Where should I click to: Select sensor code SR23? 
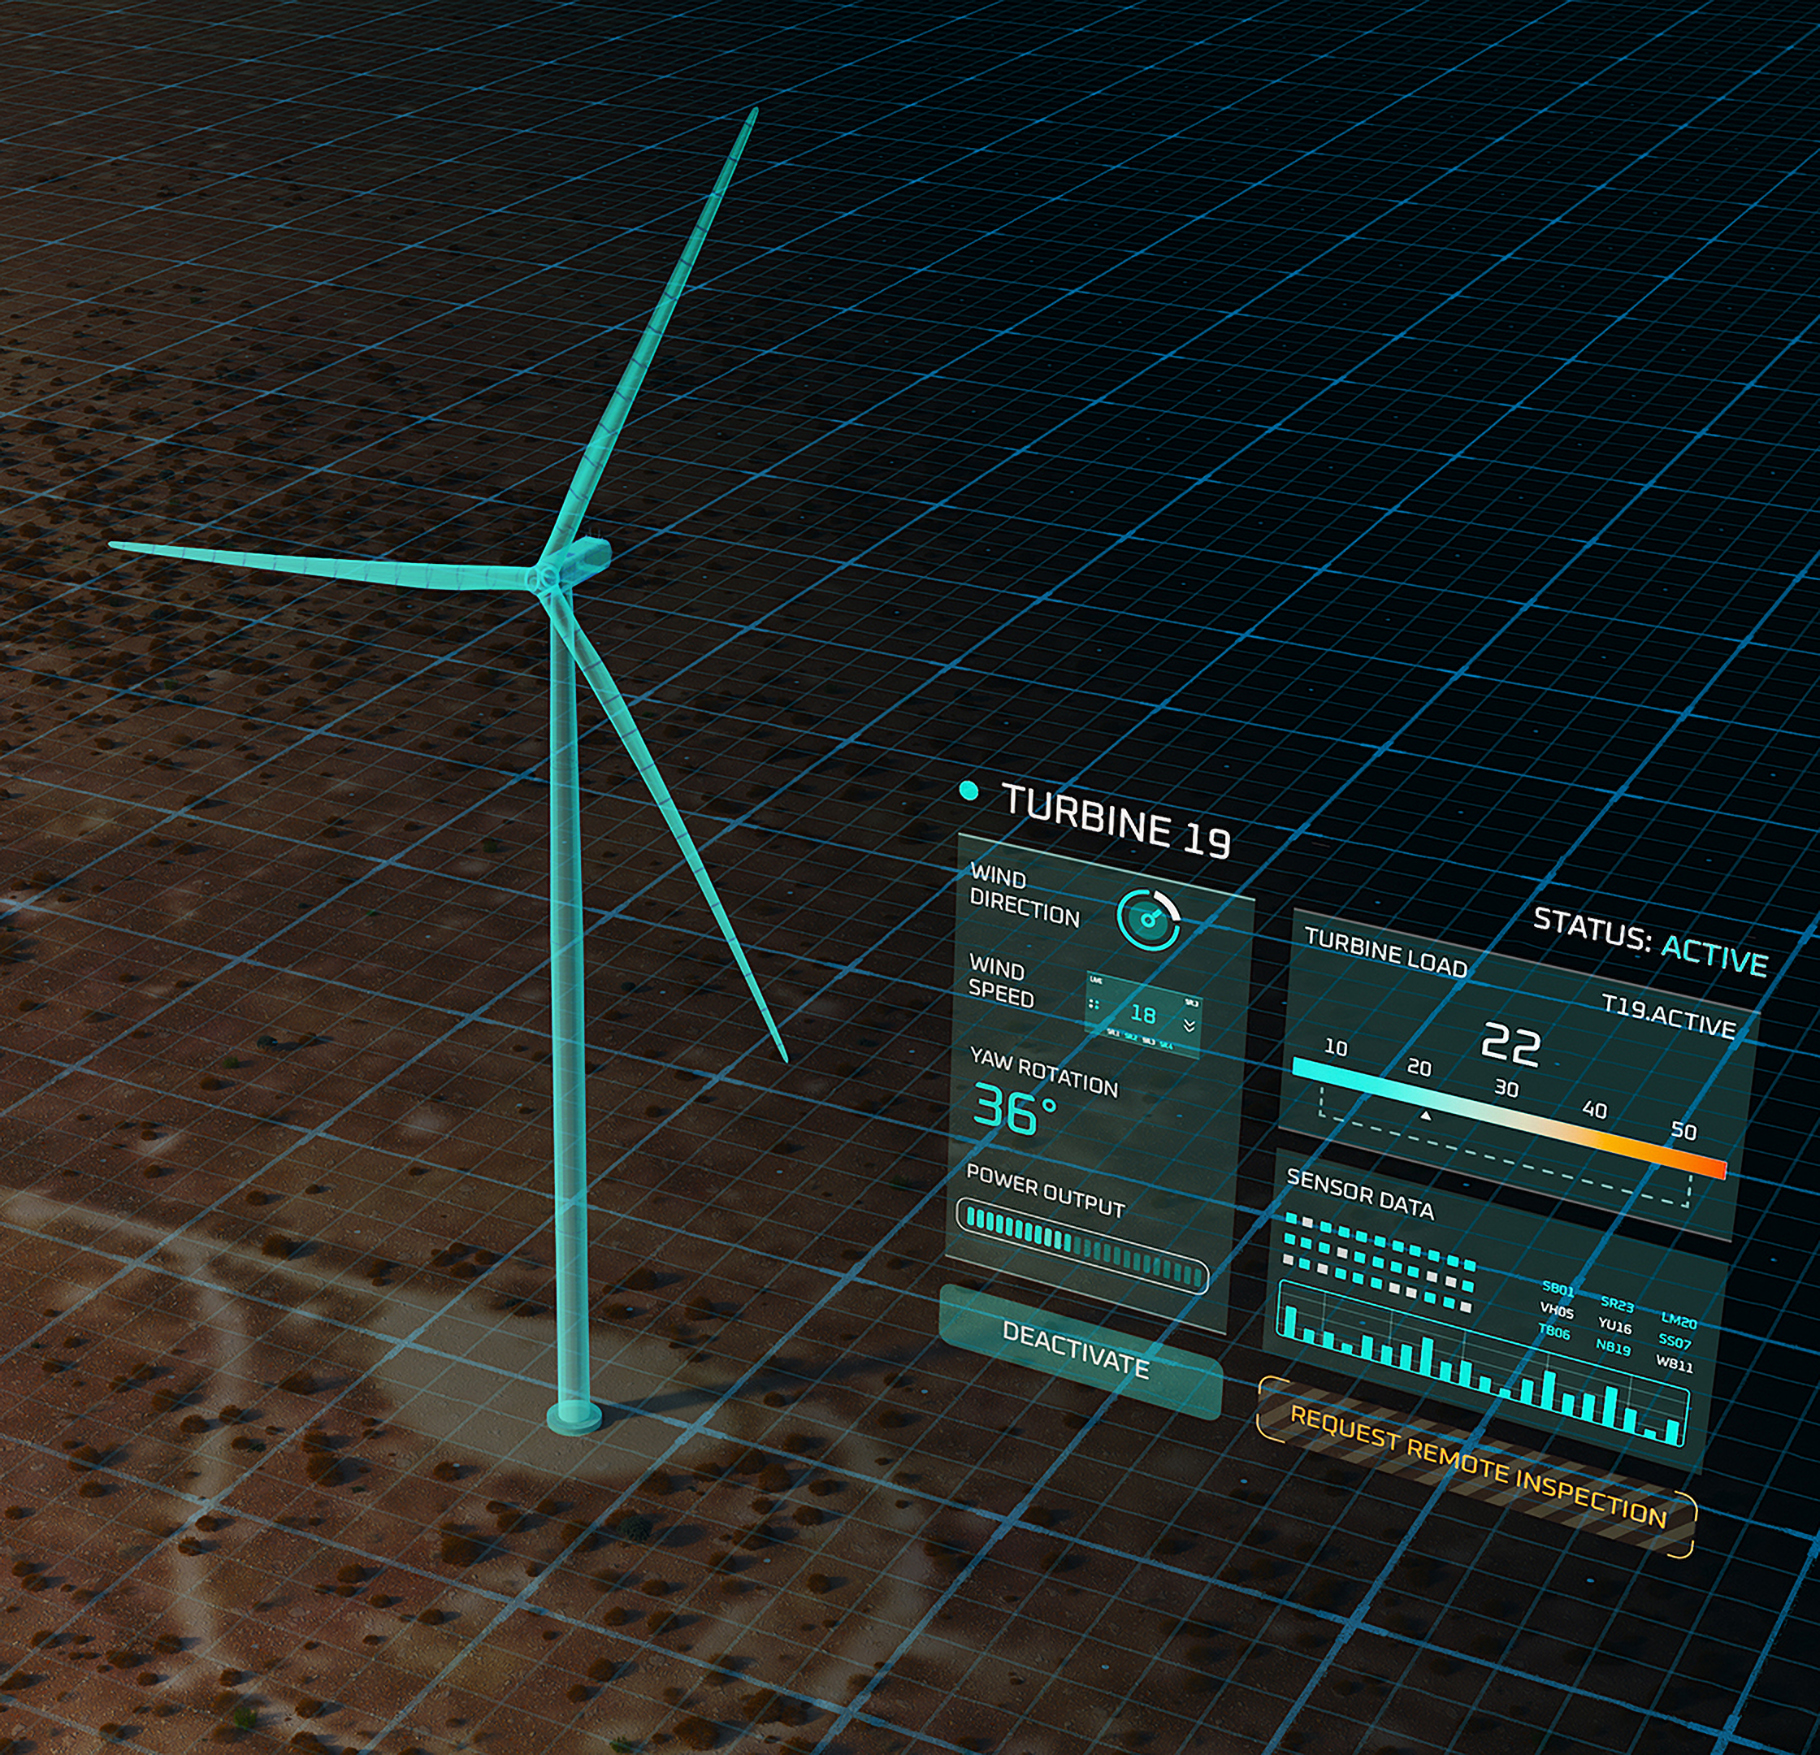pyautogui.click(x=1617, y=1304)
